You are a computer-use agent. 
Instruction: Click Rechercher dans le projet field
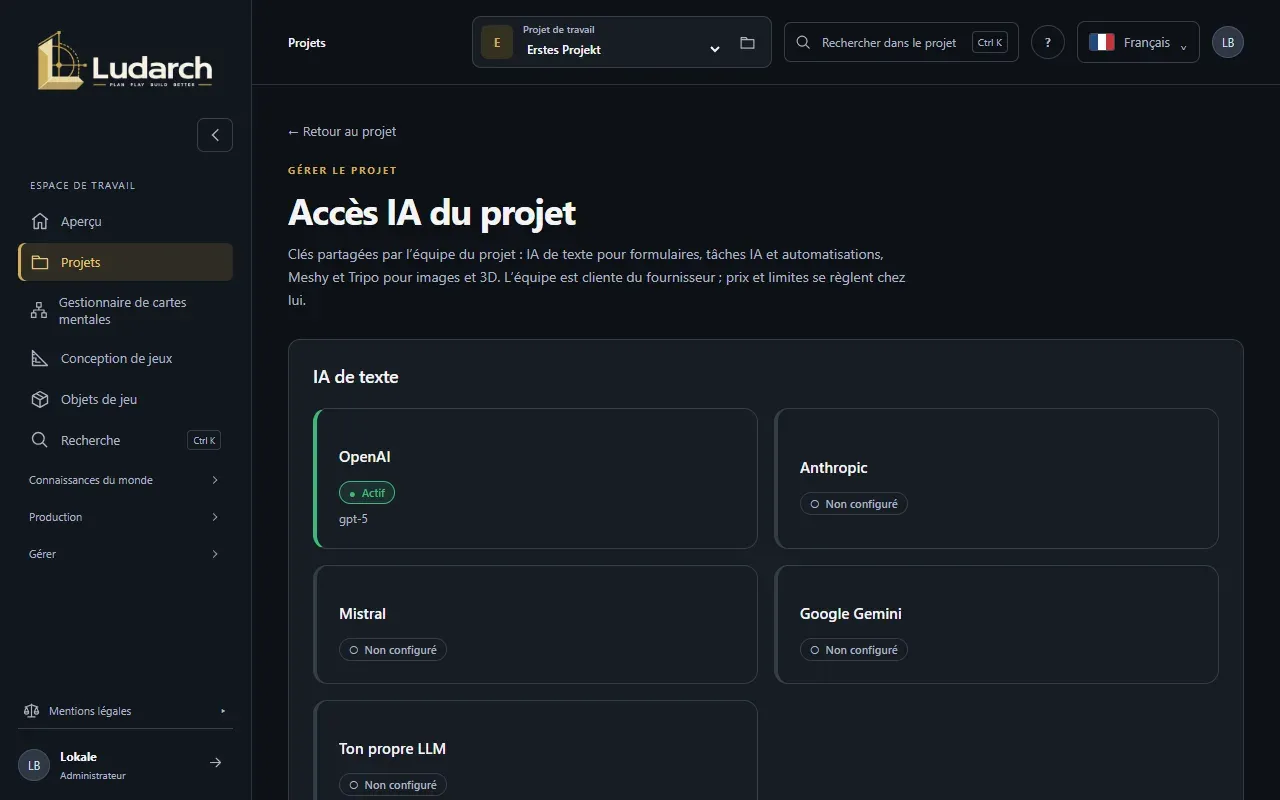(x=901, y=42)
